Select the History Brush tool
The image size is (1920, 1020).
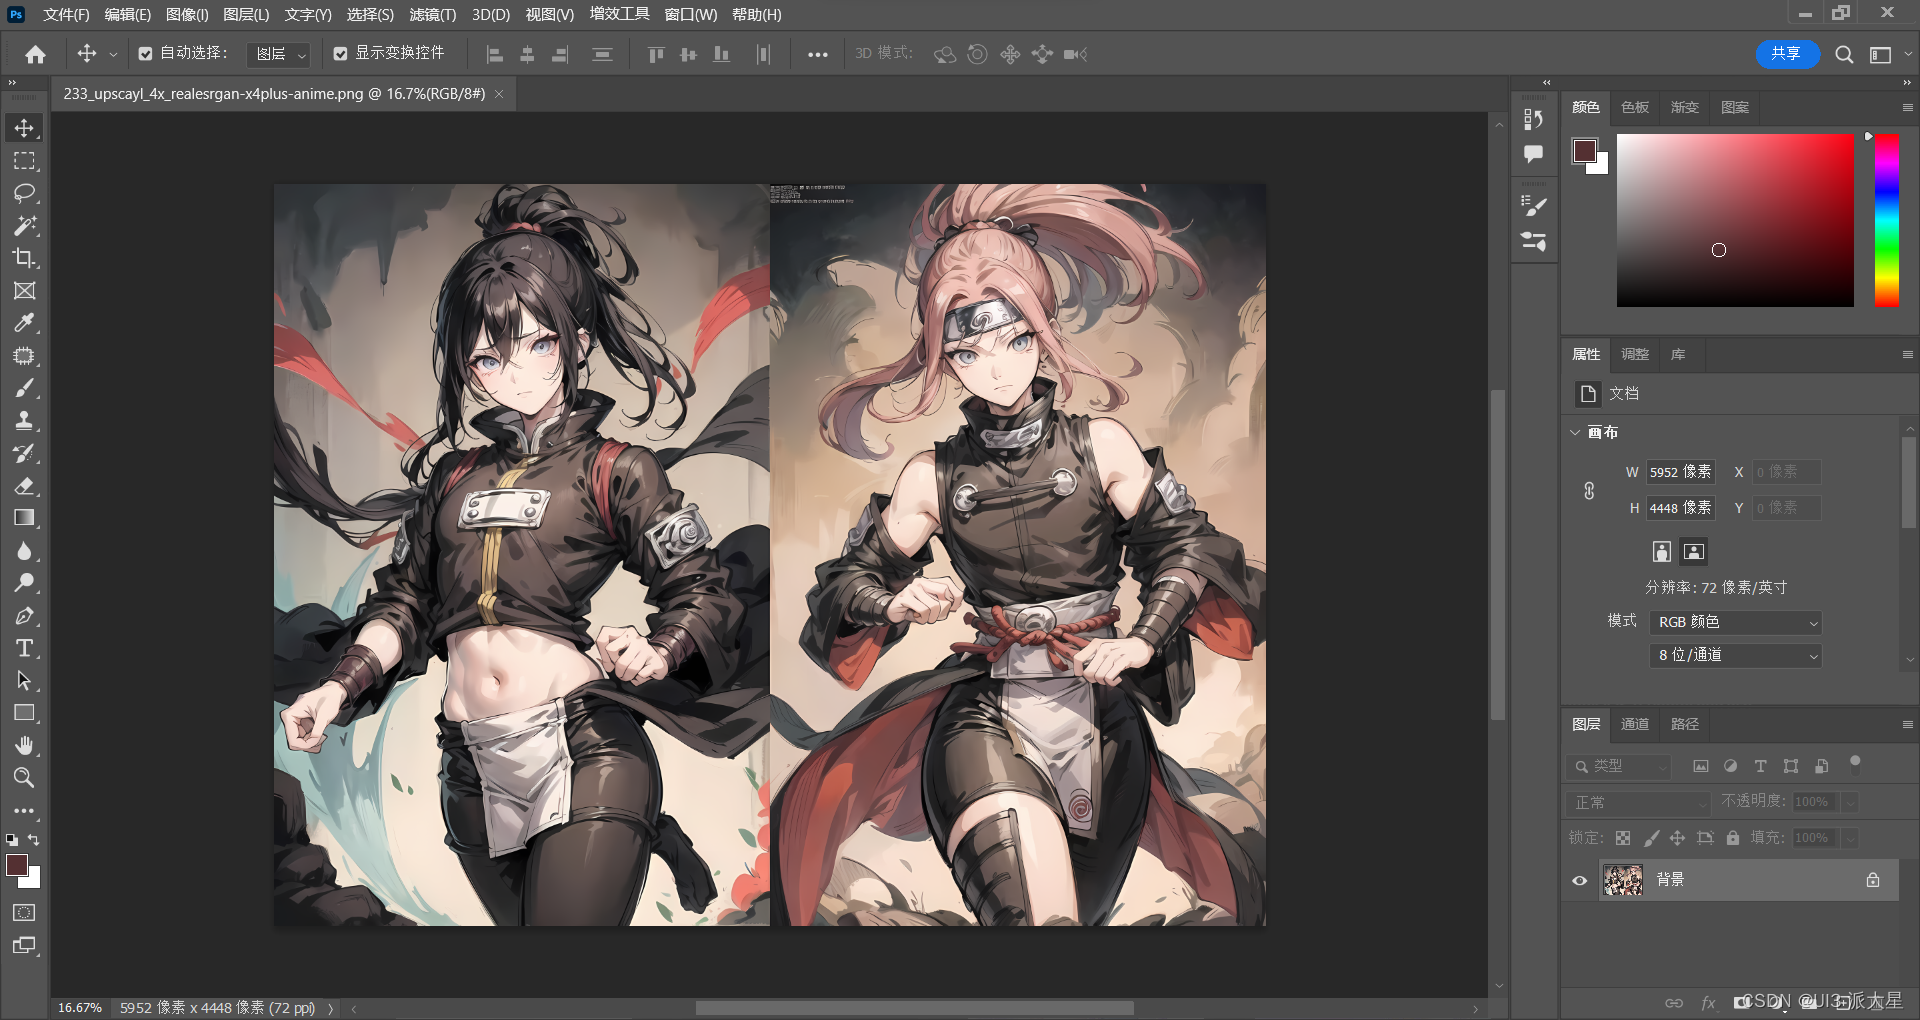pos(24,453)
